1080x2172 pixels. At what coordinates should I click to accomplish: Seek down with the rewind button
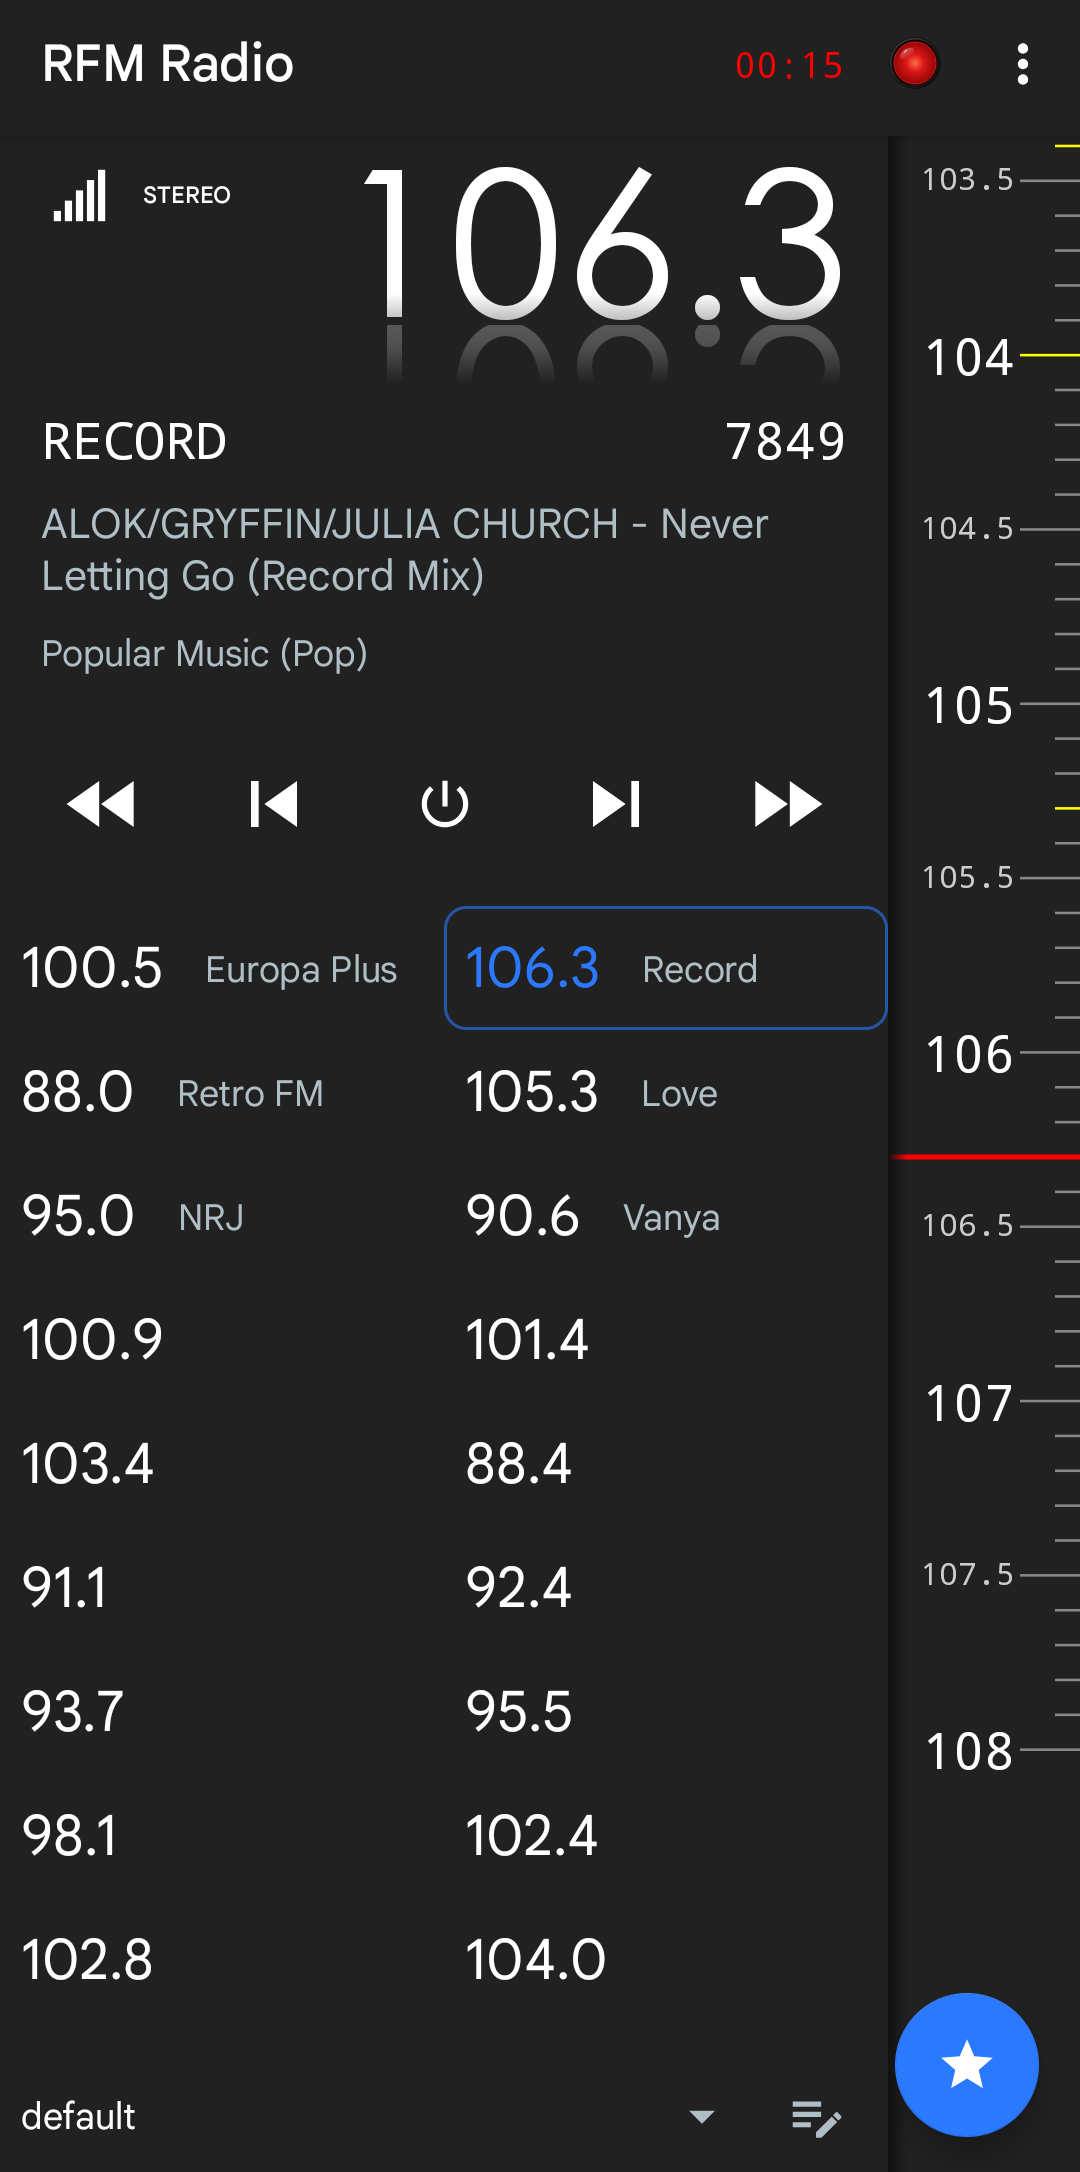[101, 804]
